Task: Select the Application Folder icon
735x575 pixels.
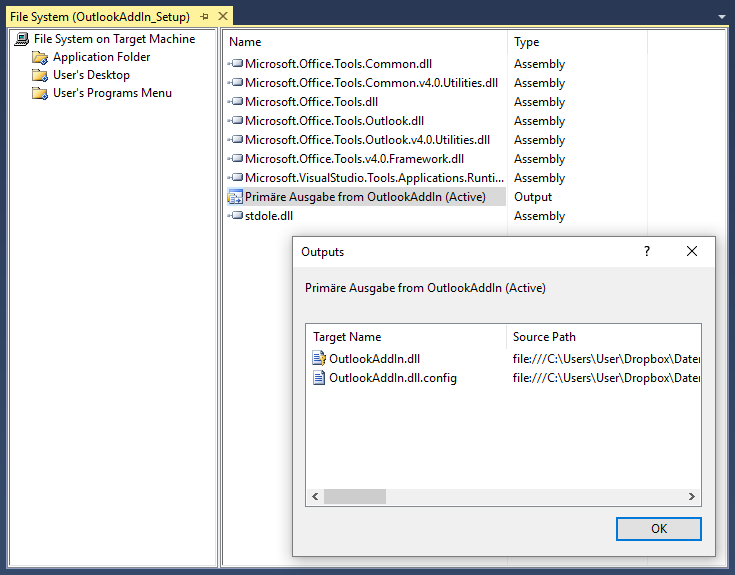Action: tap(40, 57)
